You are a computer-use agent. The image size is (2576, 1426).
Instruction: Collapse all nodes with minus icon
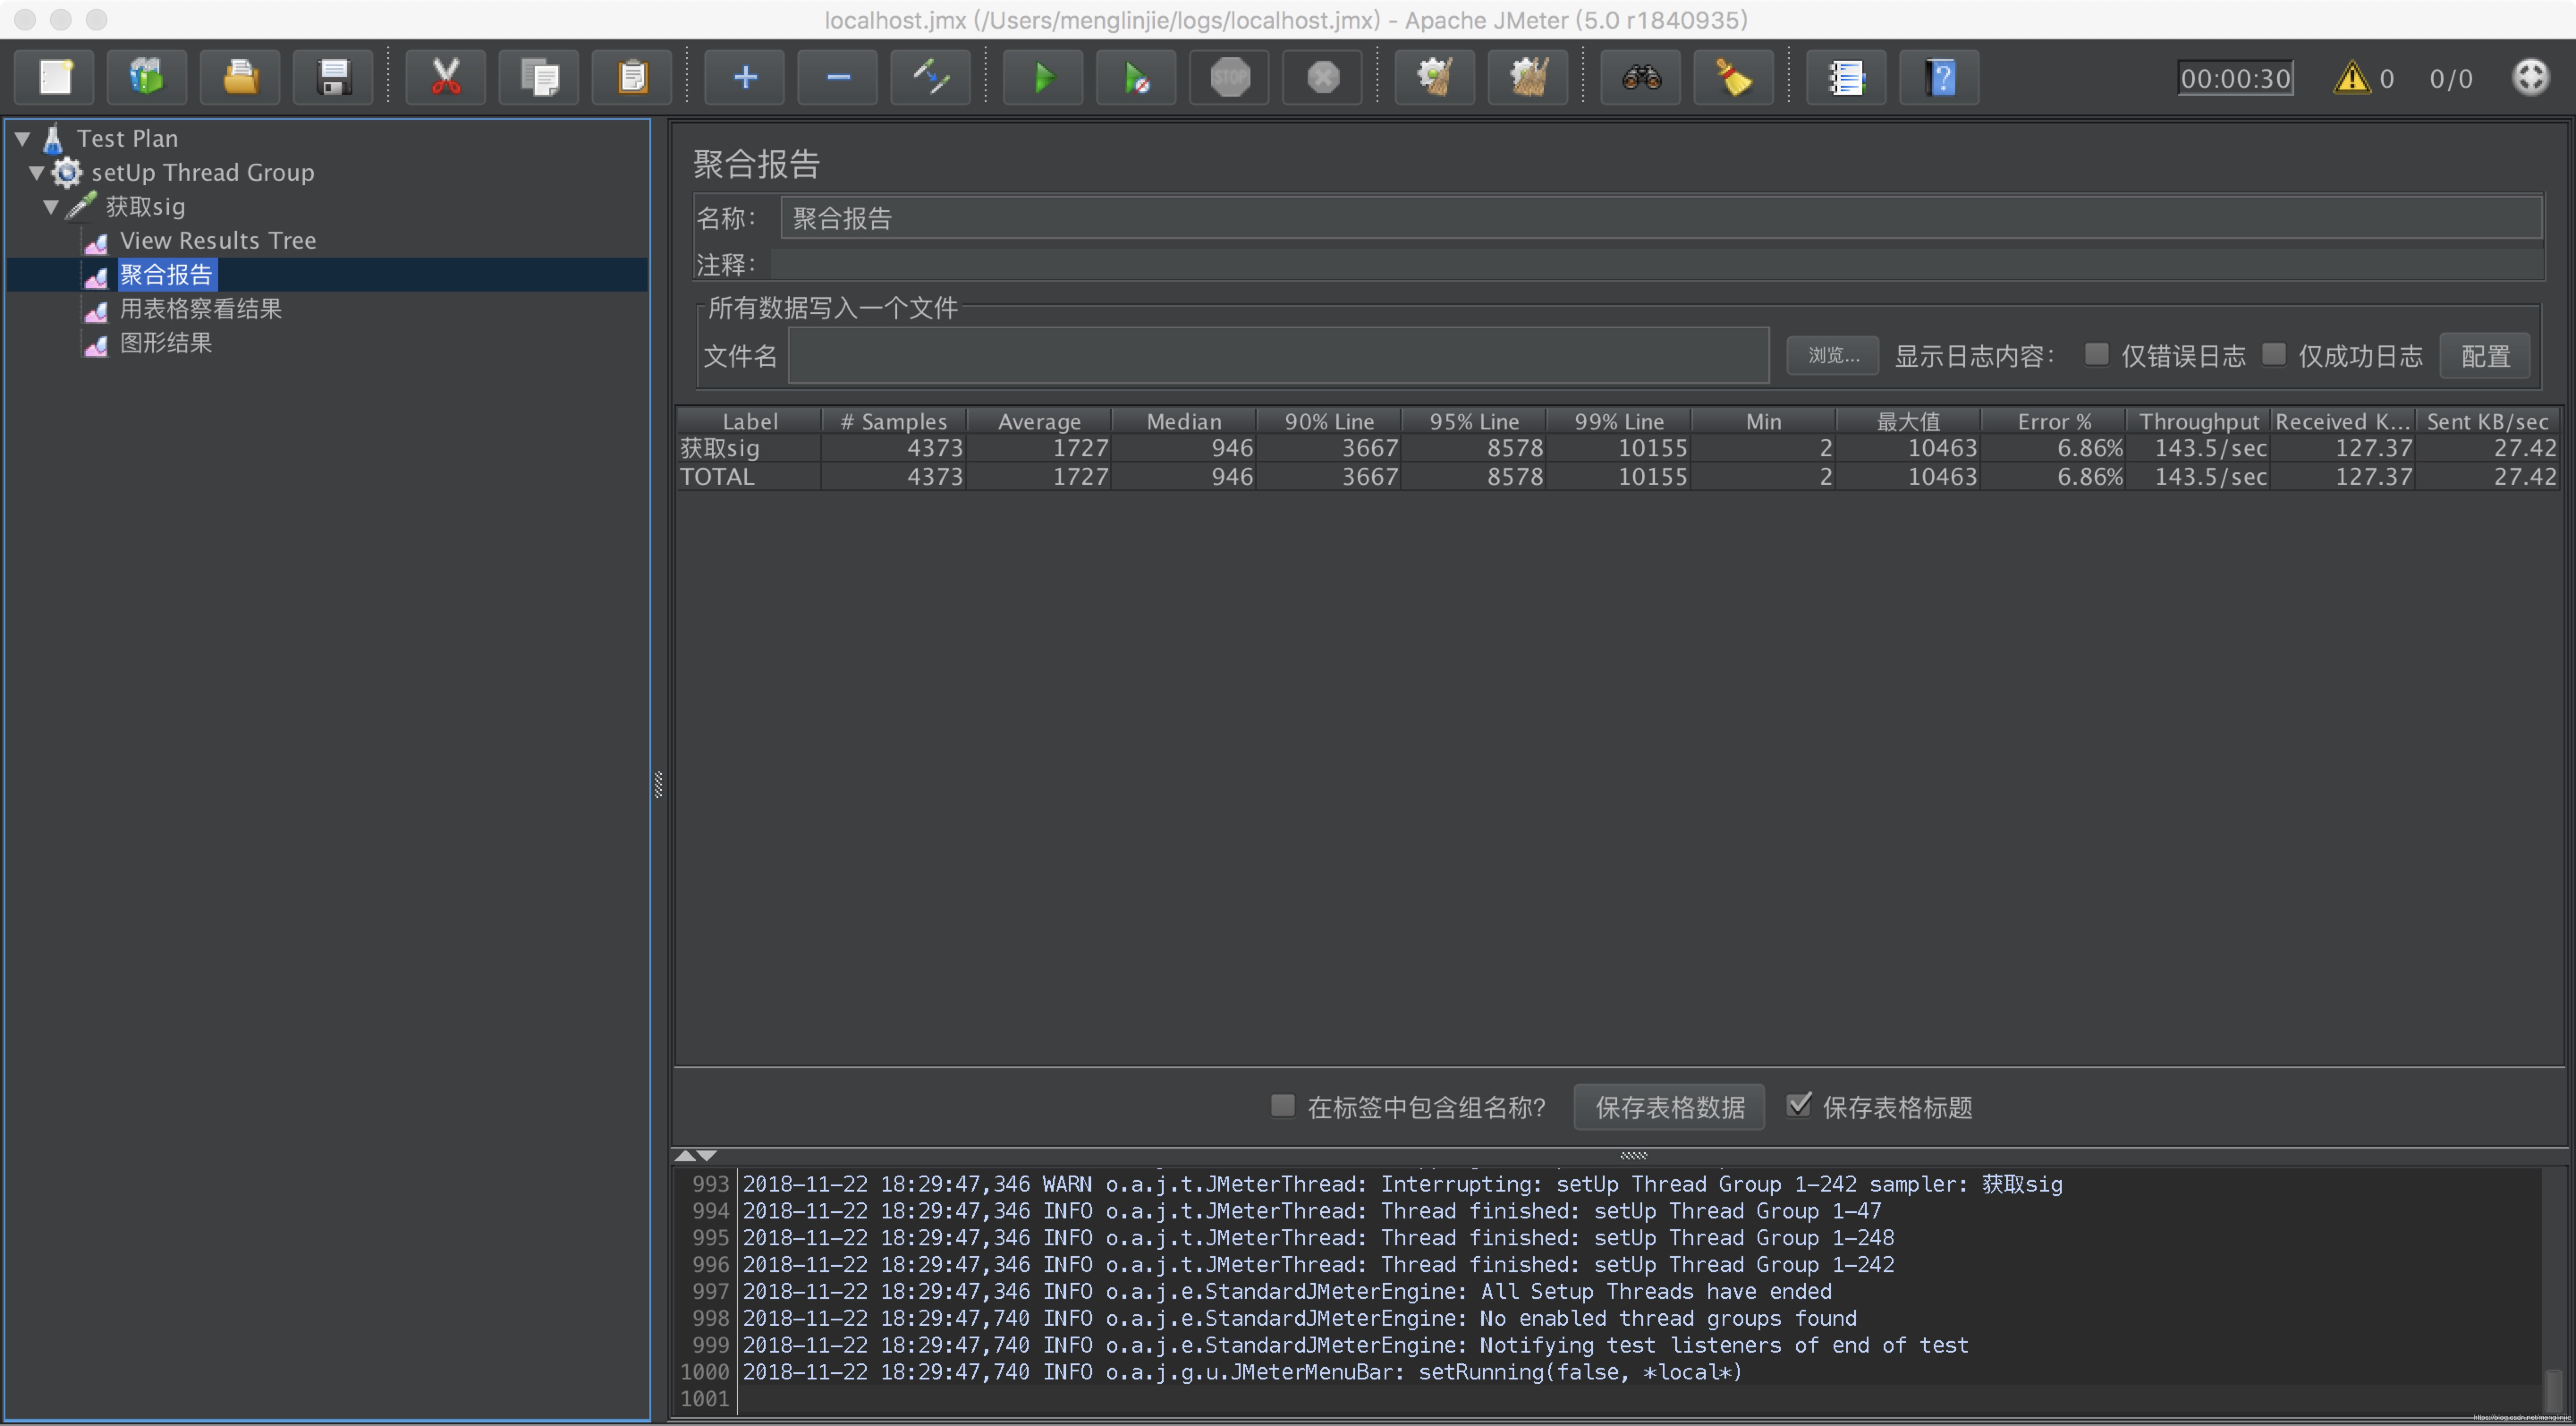pyautogui.click(x=838, y=77)
